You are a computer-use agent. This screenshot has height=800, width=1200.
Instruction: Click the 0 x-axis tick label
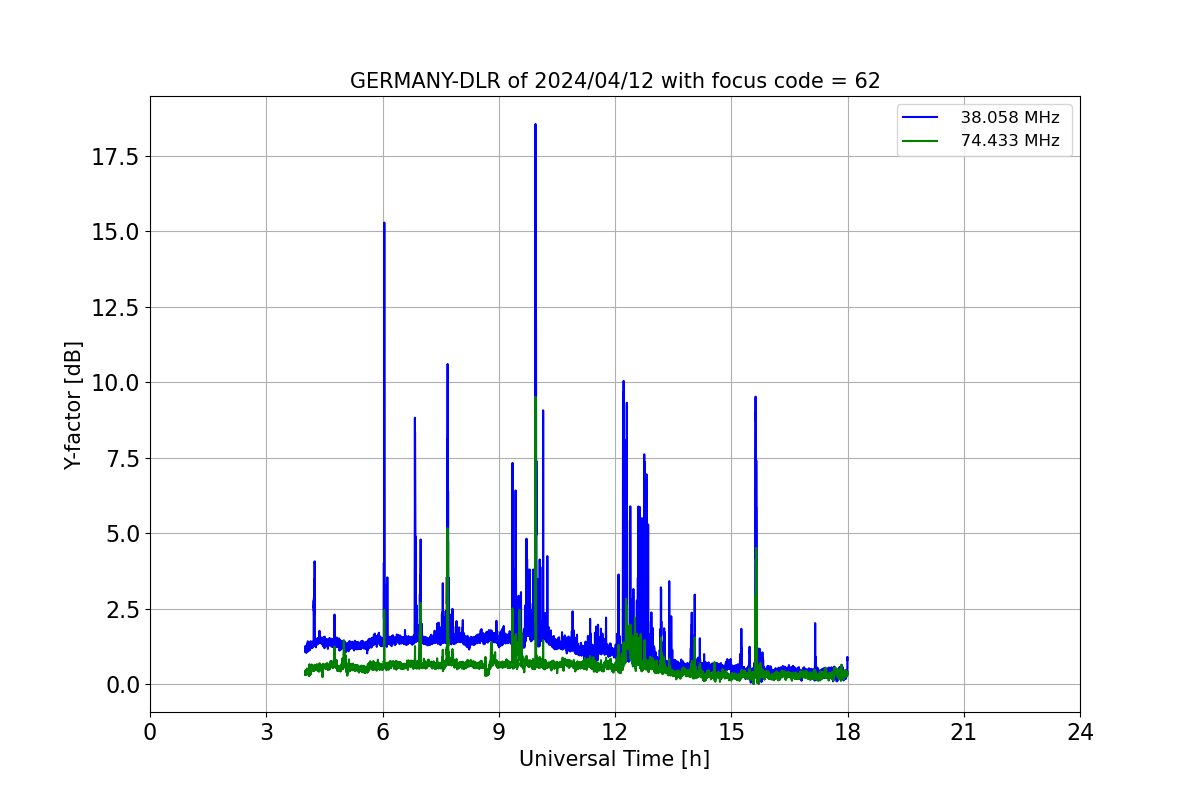150,732
